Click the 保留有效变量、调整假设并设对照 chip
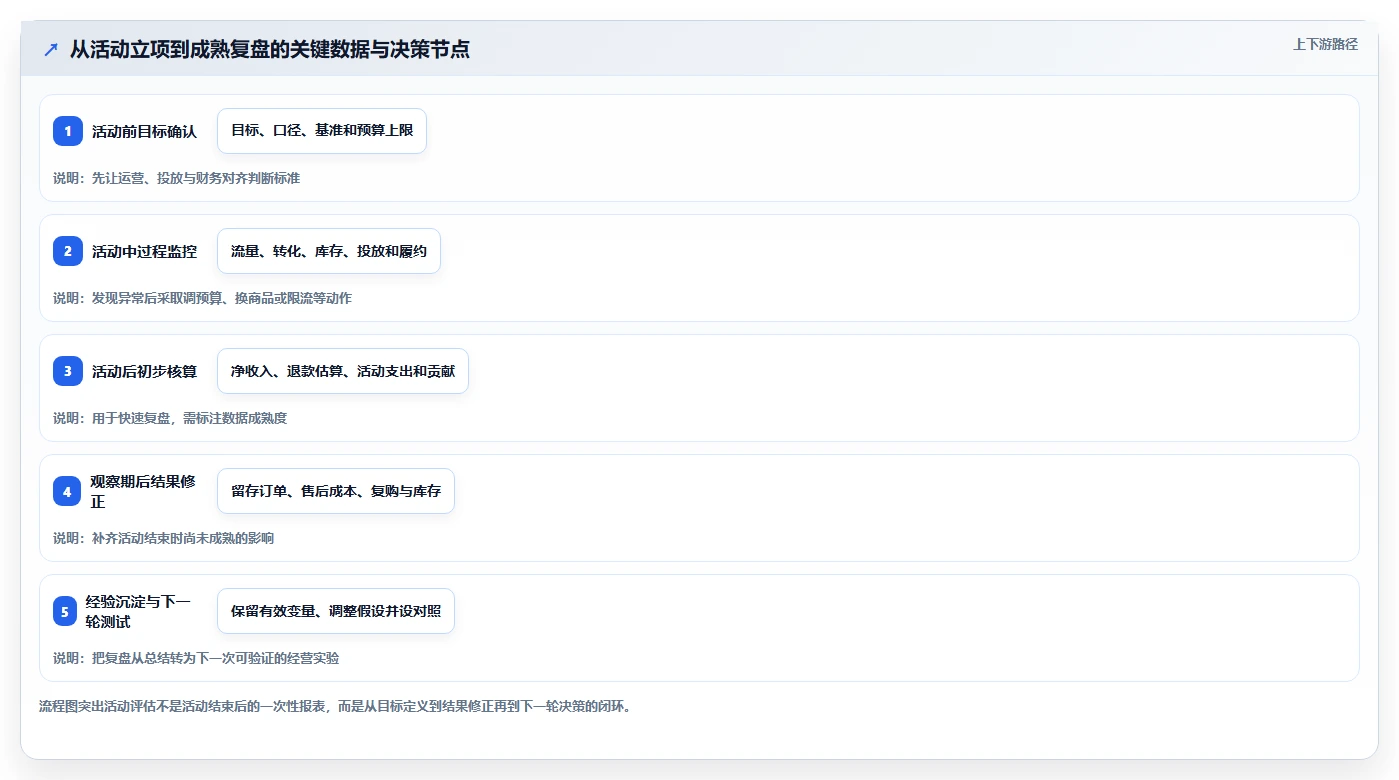The width and height of the screenshot is (1399, 780). [x=336, y=611]
